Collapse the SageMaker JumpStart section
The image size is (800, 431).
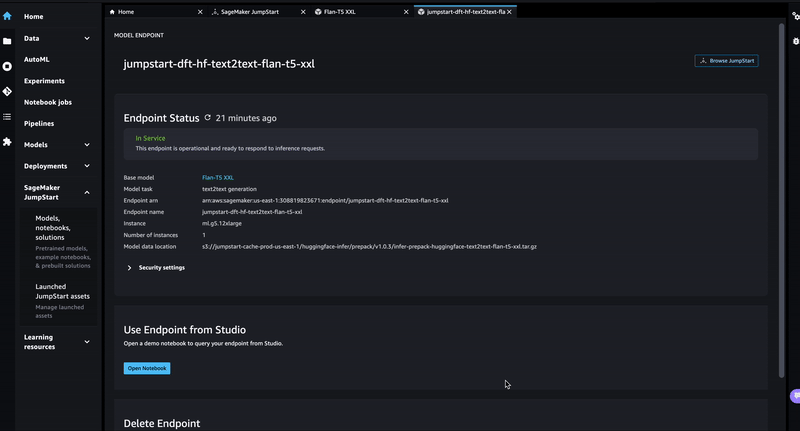pos(87,192)
